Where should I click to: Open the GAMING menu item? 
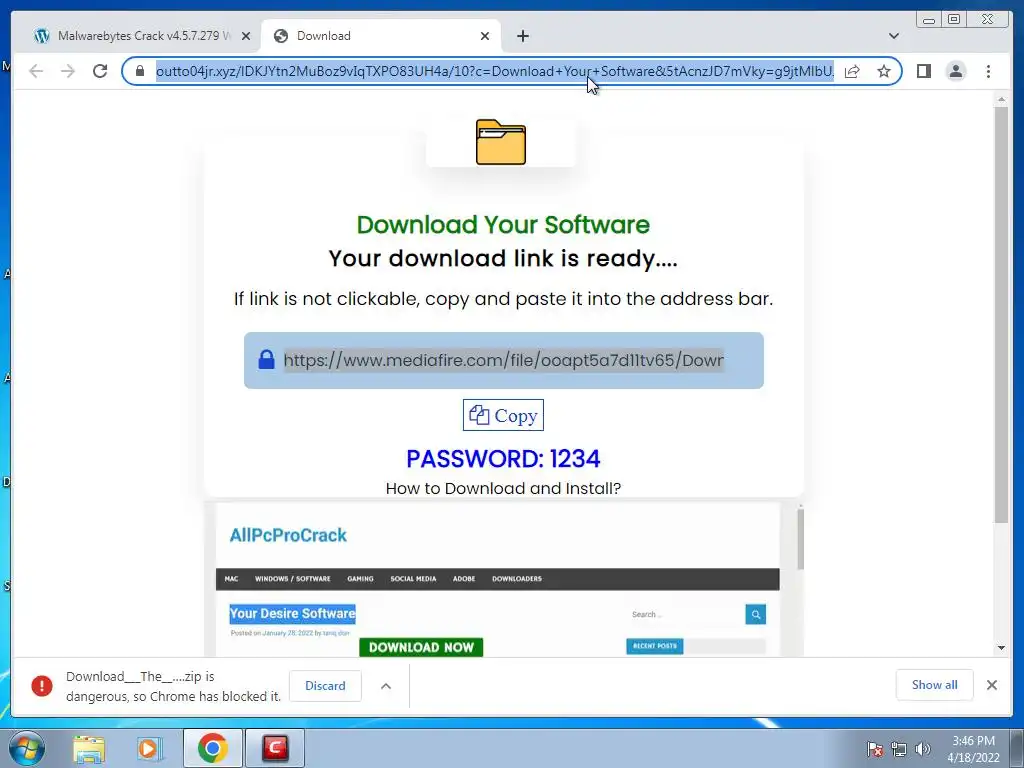point(360,579)
